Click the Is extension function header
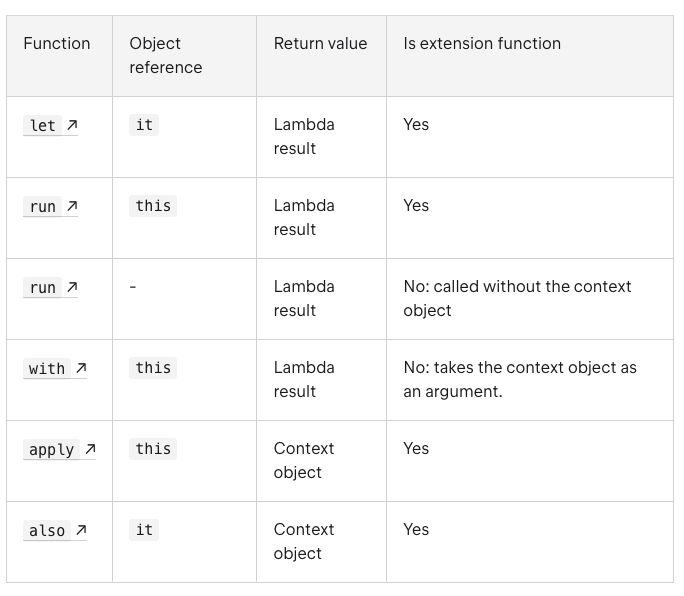 pos(482,44)
